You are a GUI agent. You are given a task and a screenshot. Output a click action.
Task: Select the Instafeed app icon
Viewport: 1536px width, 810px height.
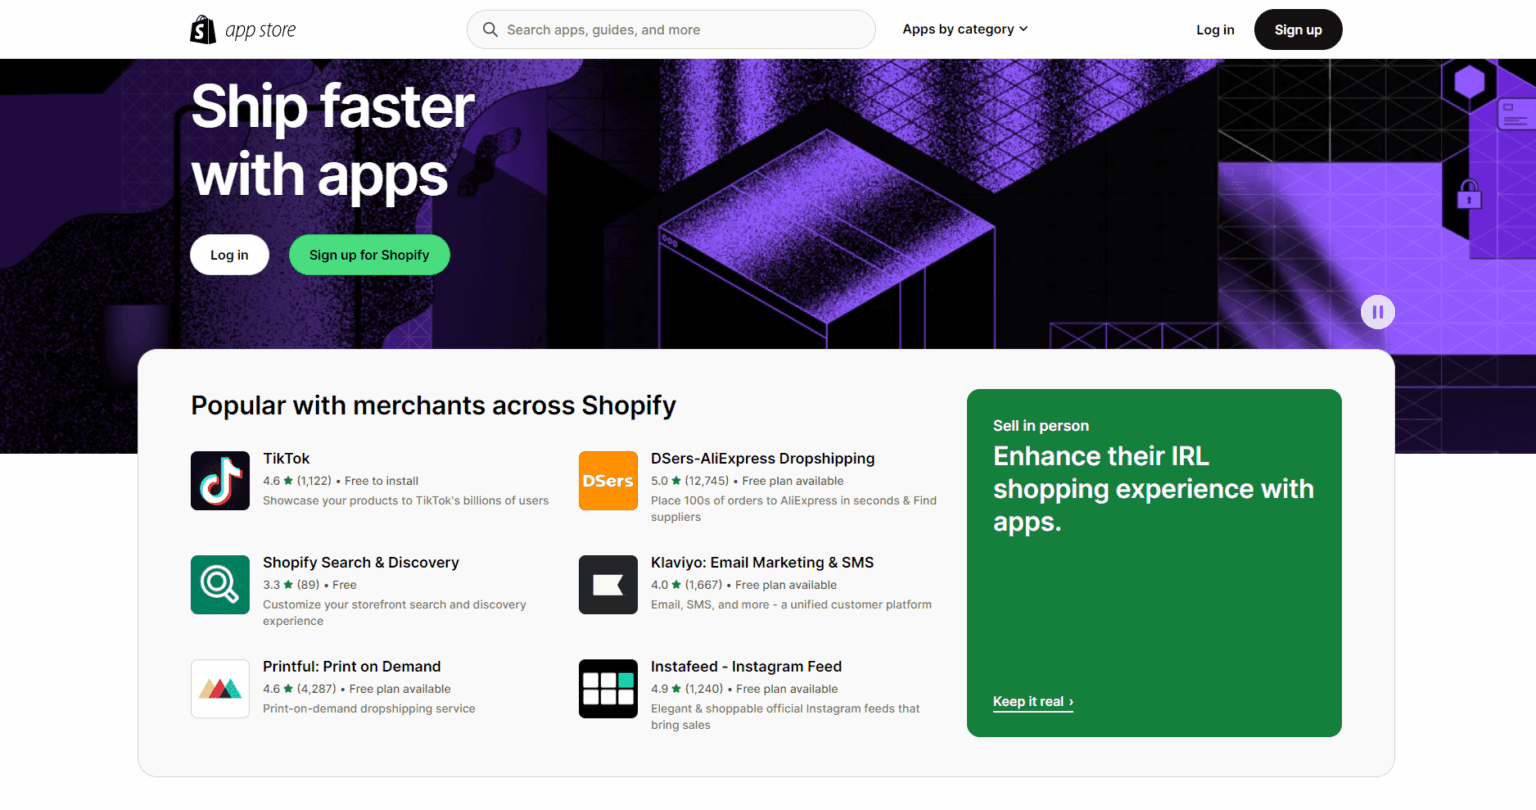tap(608, 688)
